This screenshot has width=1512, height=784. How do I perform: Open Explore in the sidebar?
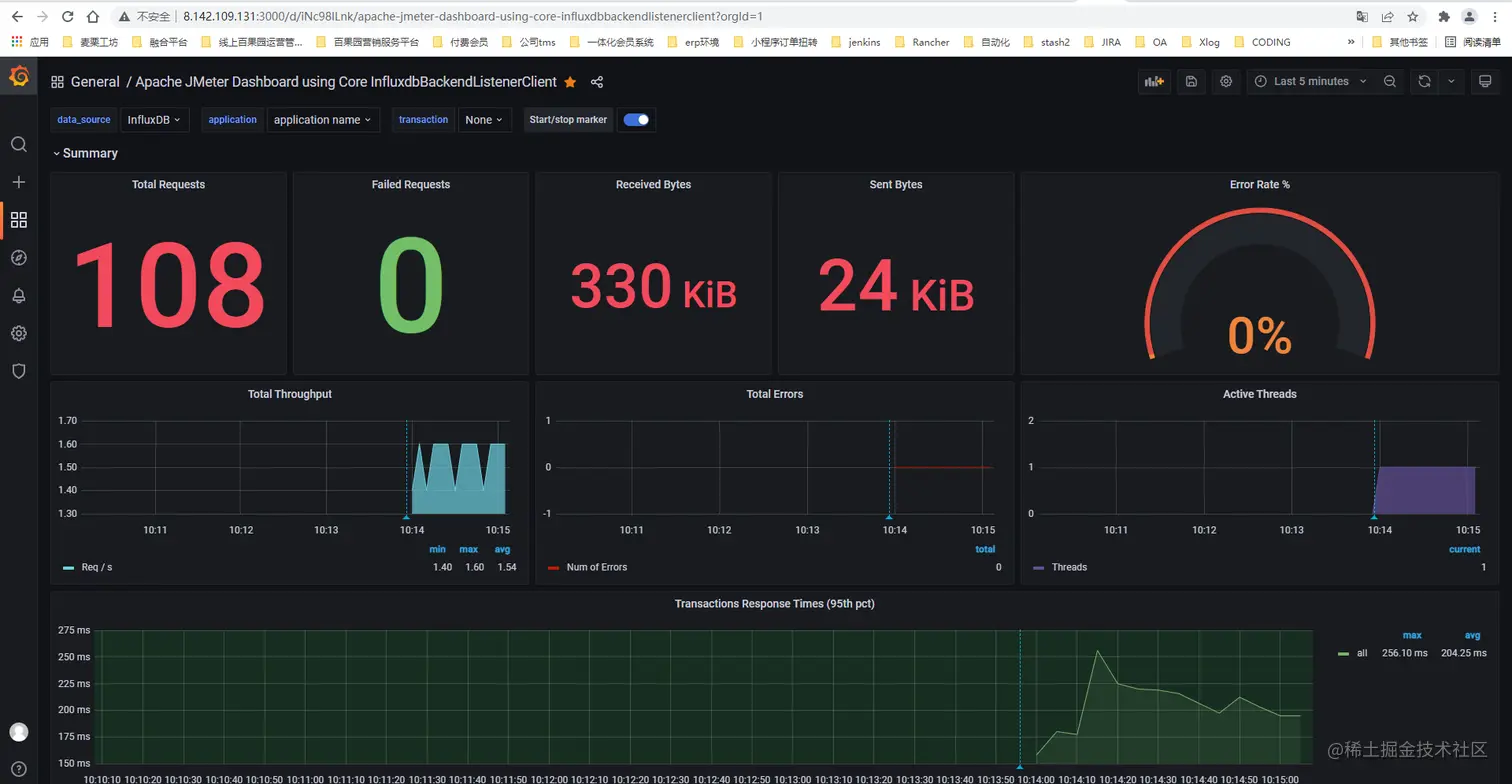18,257
